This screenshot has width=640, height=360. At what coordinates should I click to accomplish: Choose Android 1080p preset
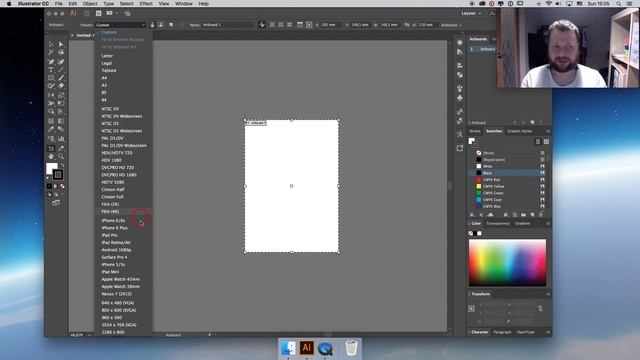tap(116, 250)
